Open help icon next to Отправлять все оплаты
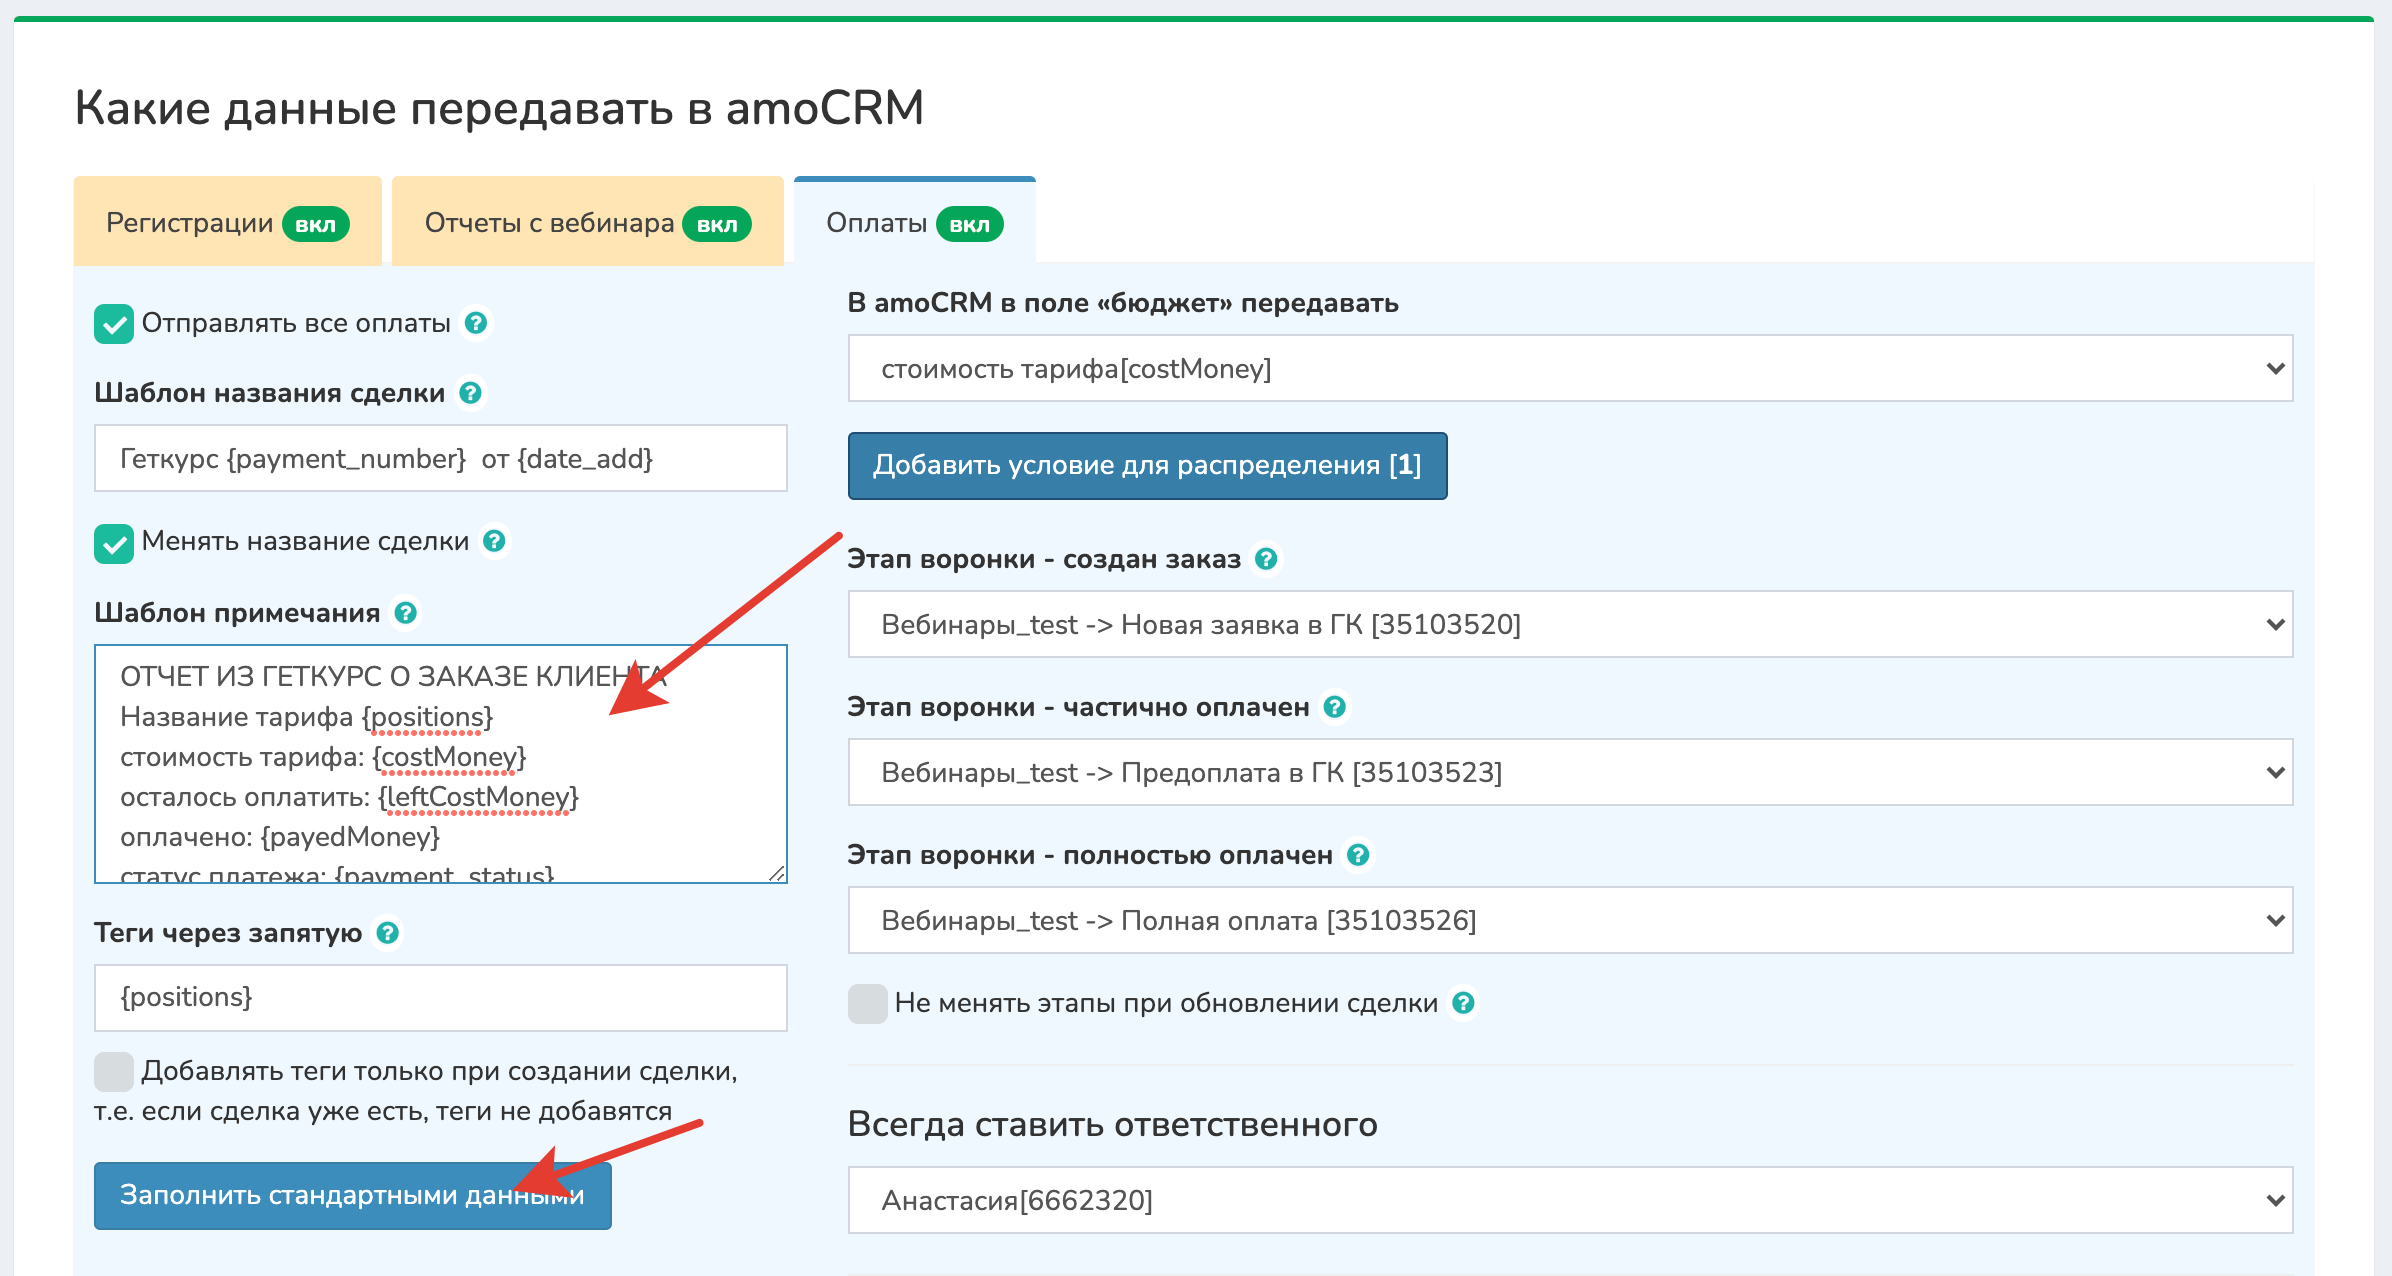This screenshot has height=1276, width=2392. pos(476,323)
